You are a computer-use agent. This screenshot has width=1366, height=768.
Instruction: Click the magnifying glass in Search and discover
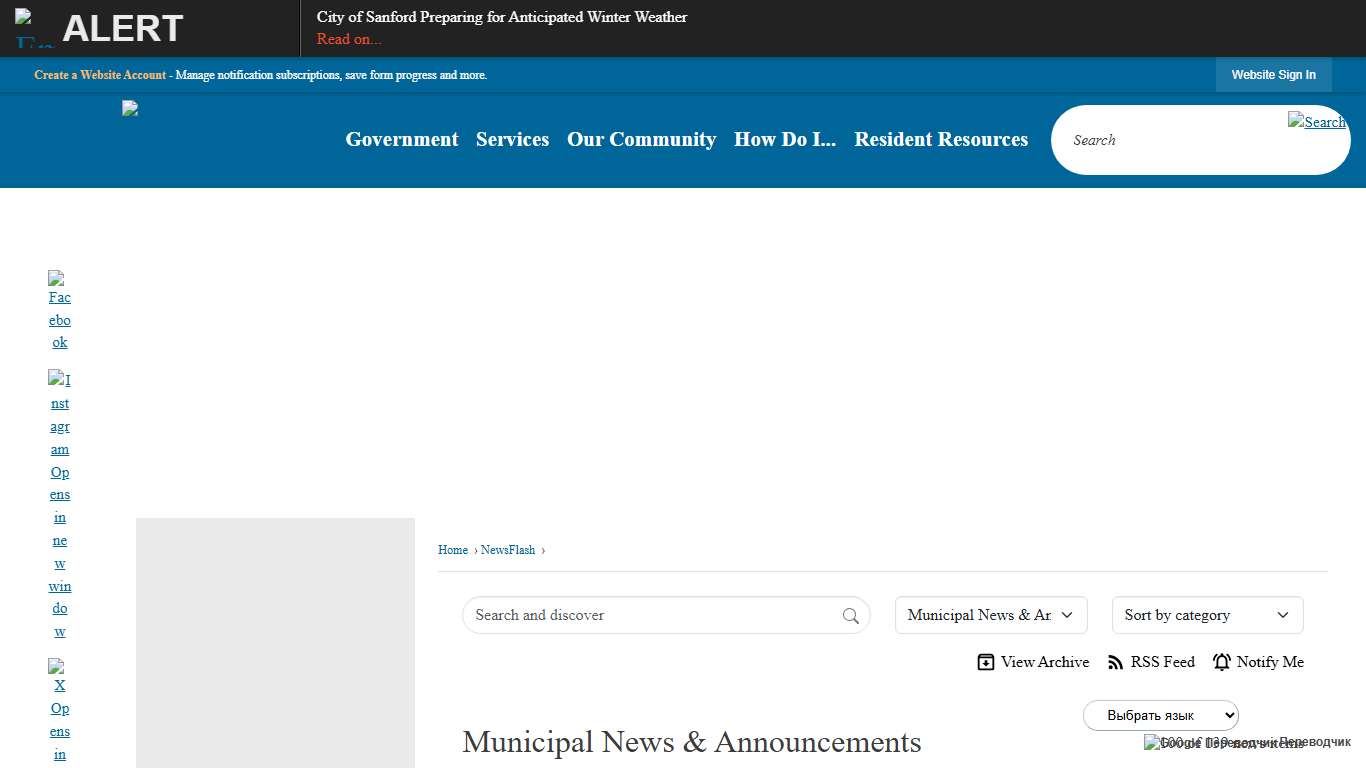click(851, 615)
